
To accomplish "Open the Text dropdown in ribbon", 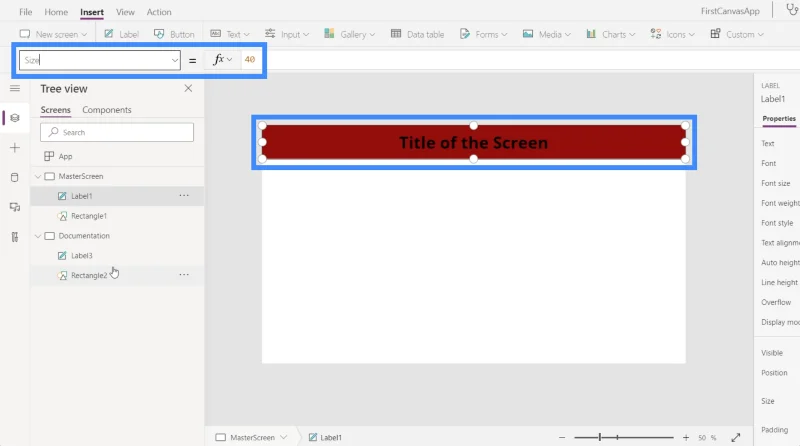I will click(230, 34).
